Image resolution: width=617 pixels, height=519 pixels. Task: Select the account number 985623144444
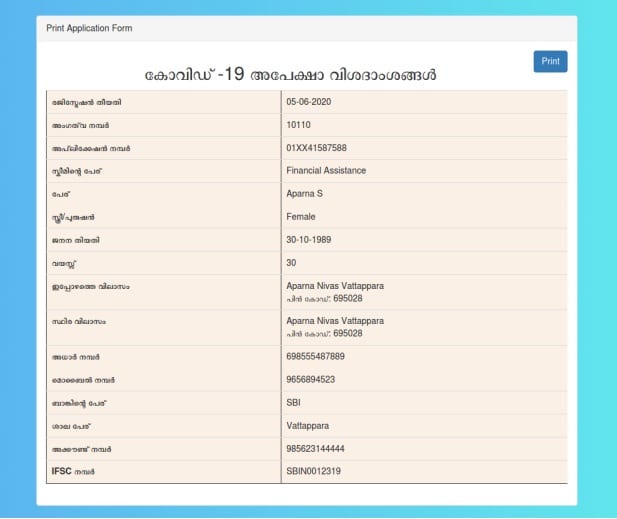[316, 448]
